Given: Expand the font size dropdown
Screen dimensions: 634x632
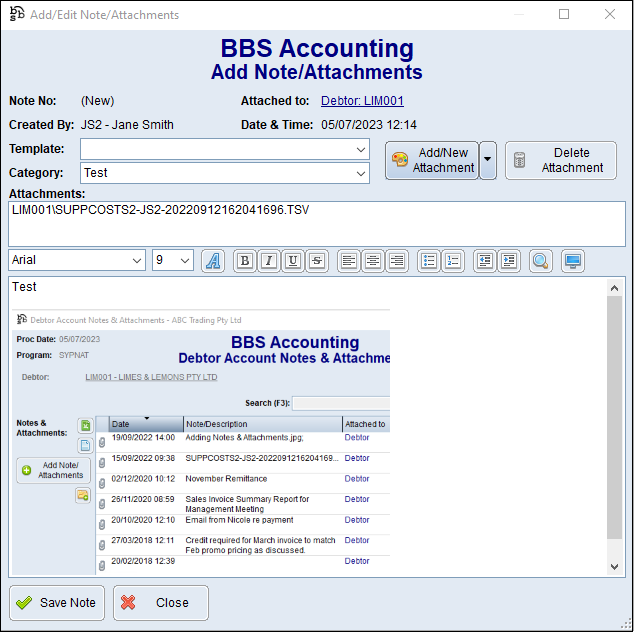Looking at the screenshot, I should pyautogui.click(x=185, y=260).
